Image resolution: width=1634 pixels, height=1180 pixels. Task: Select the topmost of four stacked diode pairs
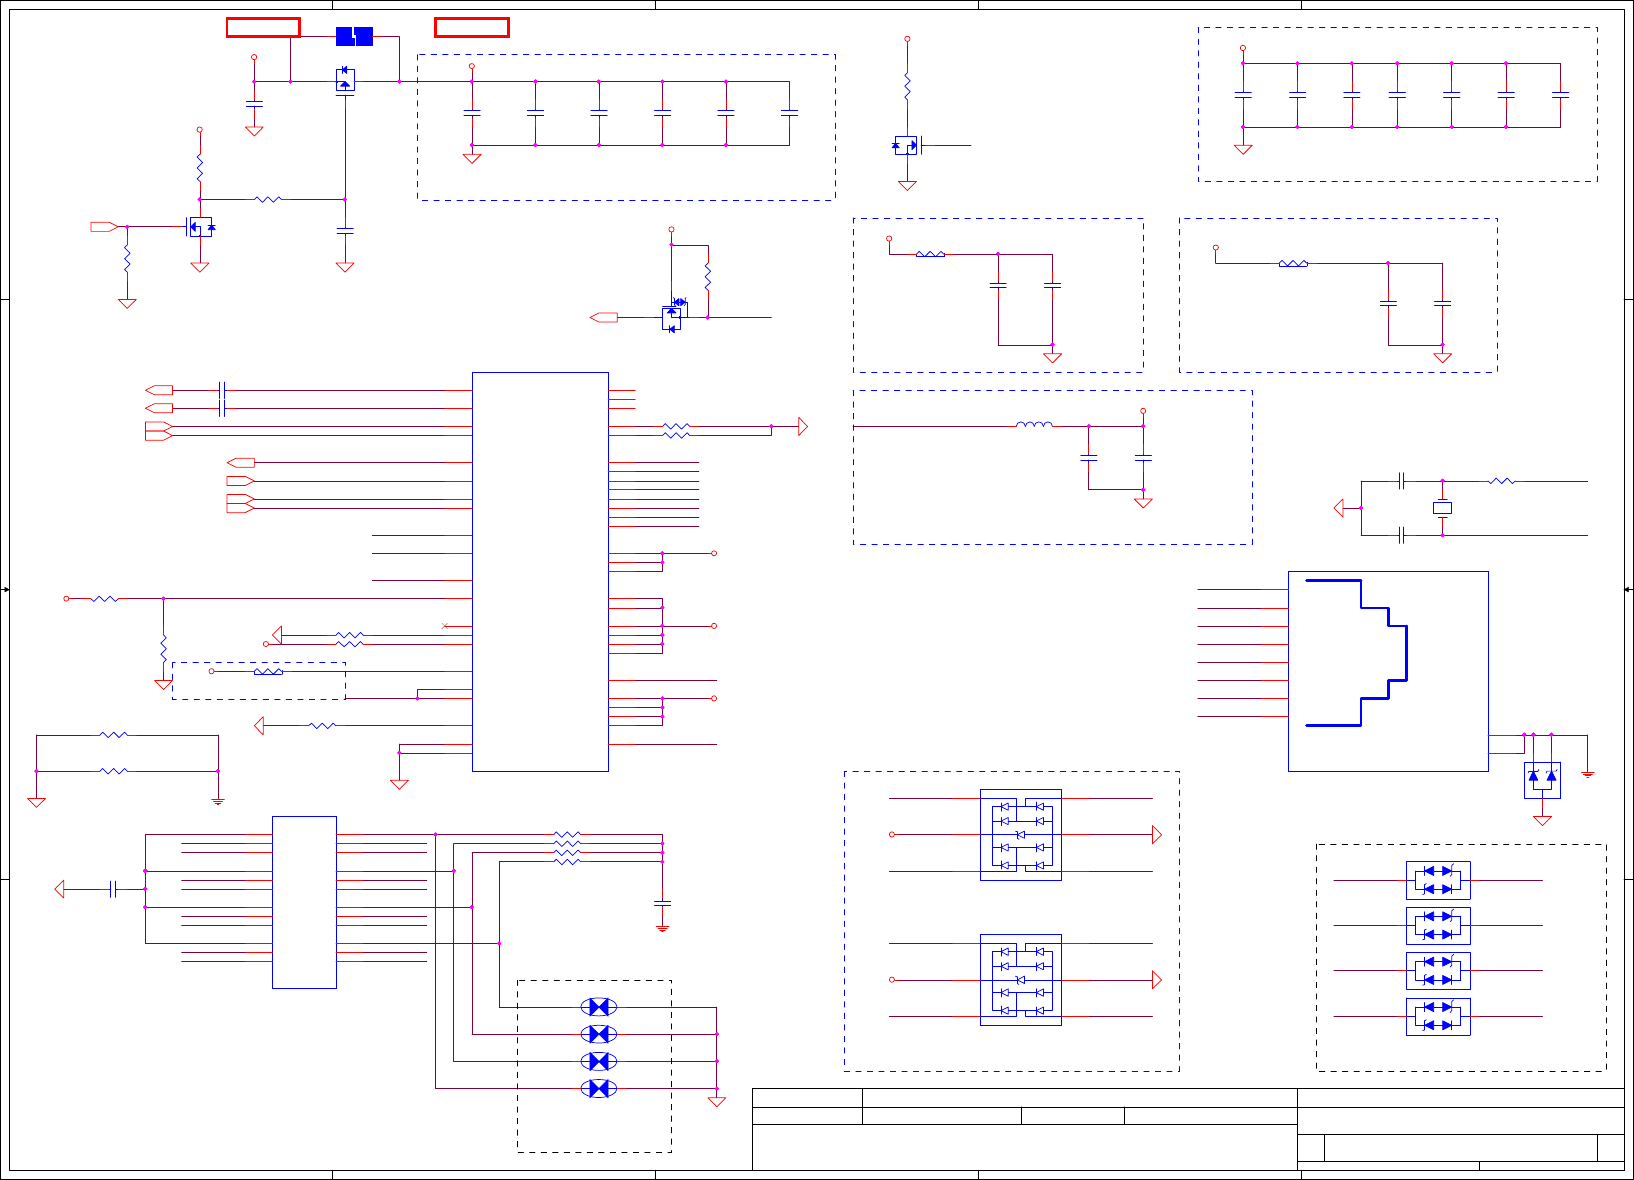point(1438,880)
